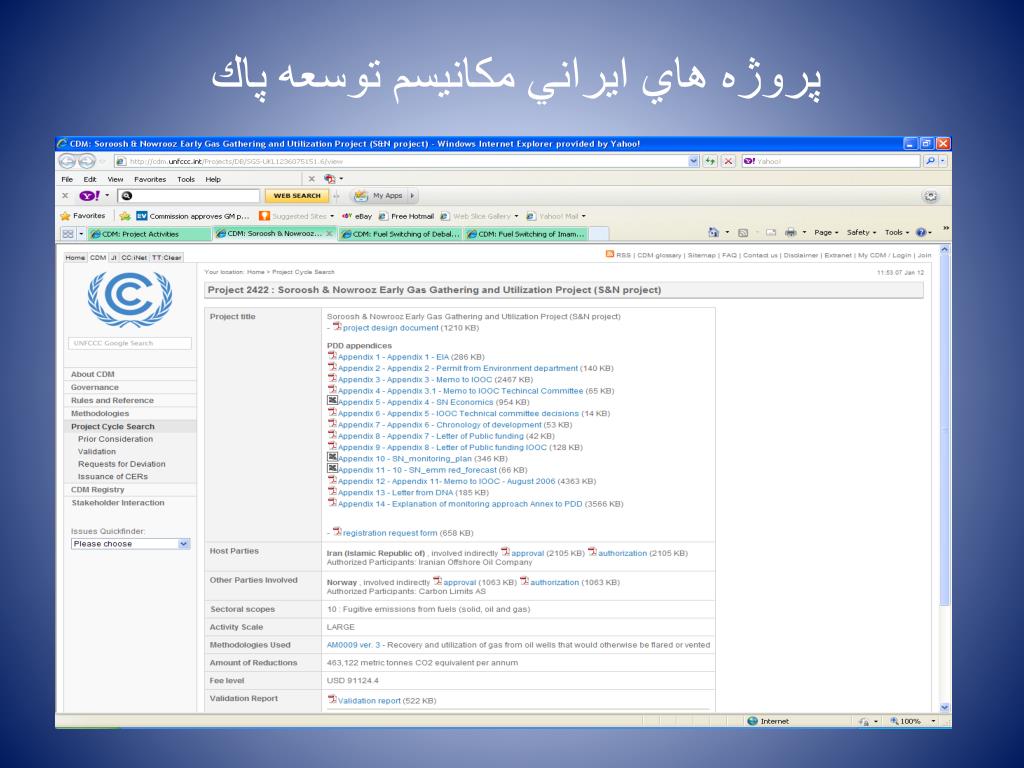
Task: Switch to 'CDM: Fuel Switching of Debal...' tab
Action: pos(400,234)
